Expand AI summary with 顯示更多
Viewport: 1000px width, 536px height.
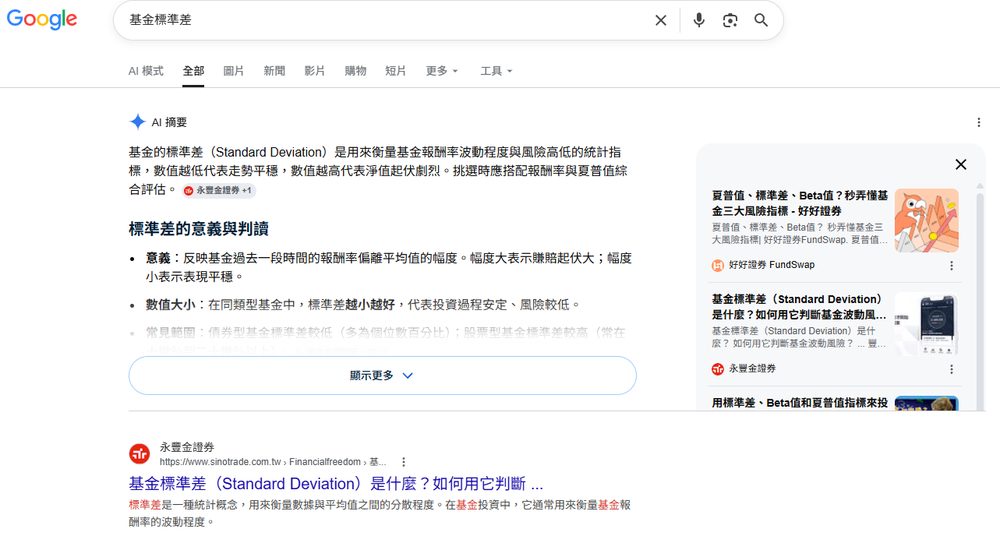click(x=383, y=375)
